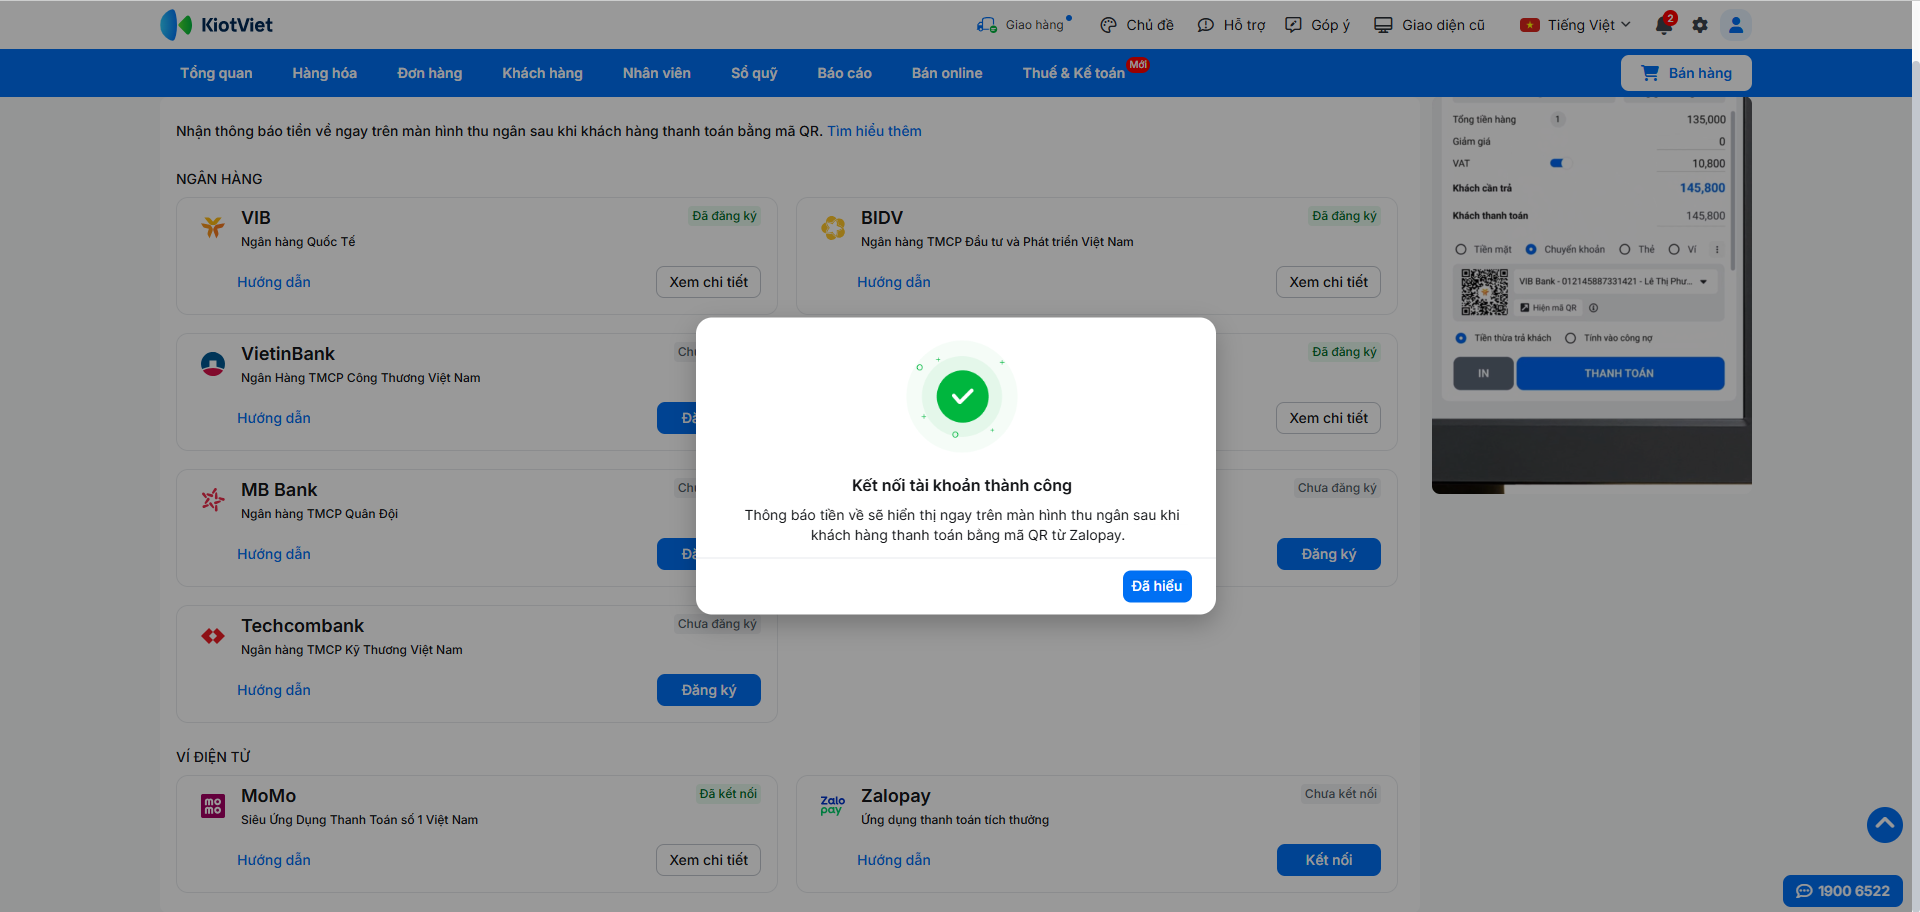1920x912 pixels.
Task: Click the IN print button in preview
Action: point(1483,373)
